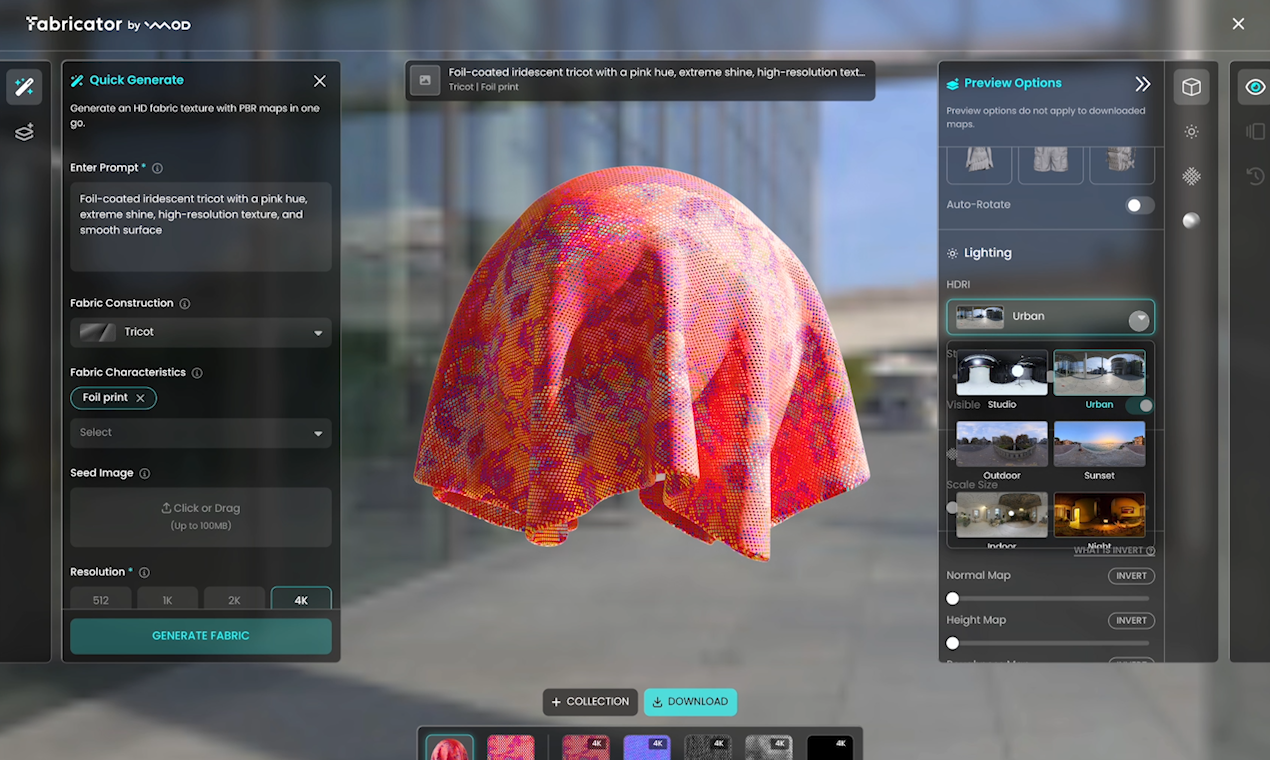Select the pink 4K base color map thumbnail
Image resolution: width=1270 pixels, height=760 pixels.
[586, 748]
